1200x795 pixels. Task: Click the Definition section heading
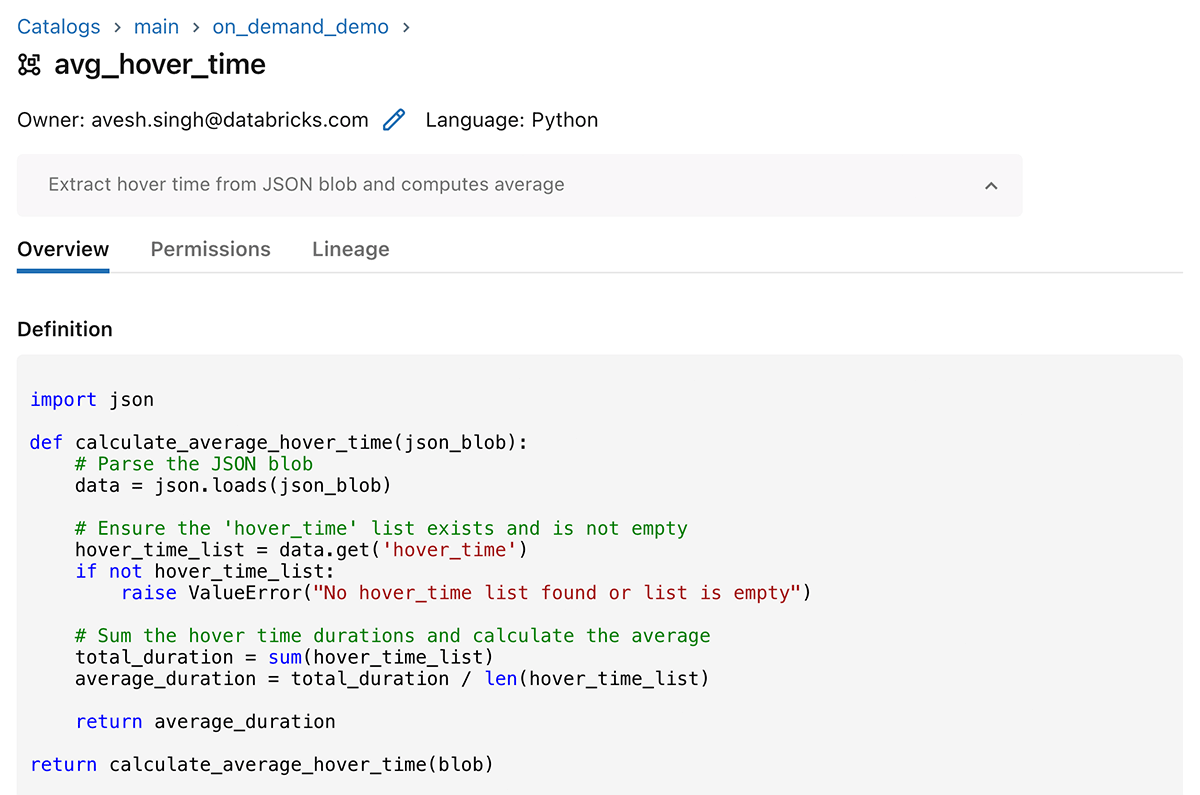pos(65,329)
